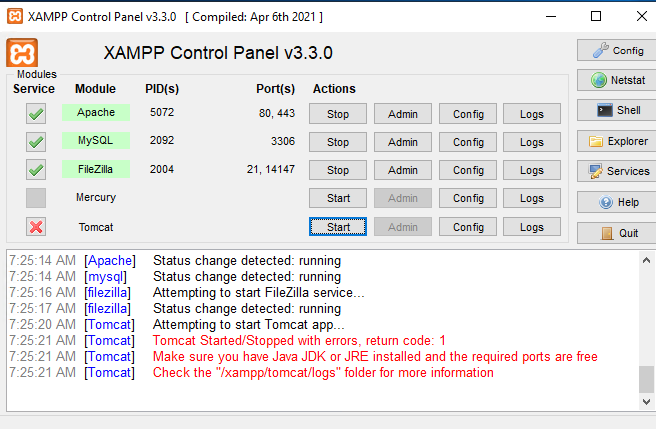Select the green MySQL module label

tap(96, 140)
